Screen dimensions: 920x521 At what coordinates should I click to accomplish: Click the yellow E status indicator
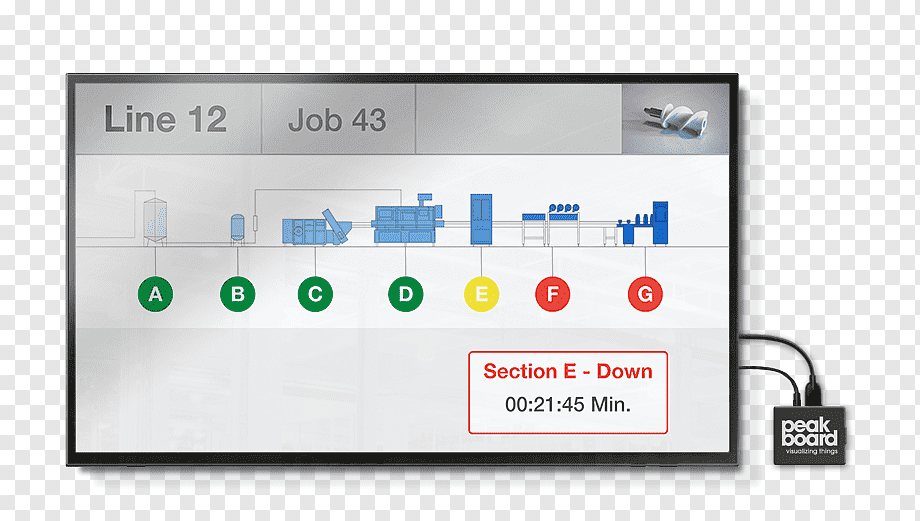482,294
